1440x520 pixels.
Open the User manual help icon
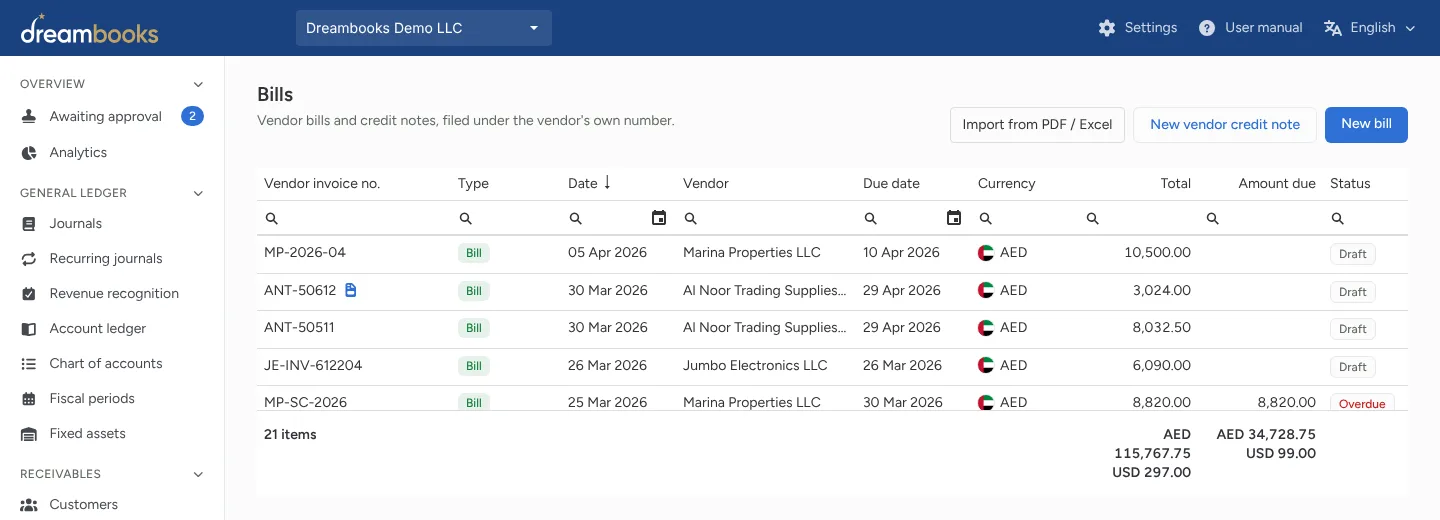[1207, 28]
